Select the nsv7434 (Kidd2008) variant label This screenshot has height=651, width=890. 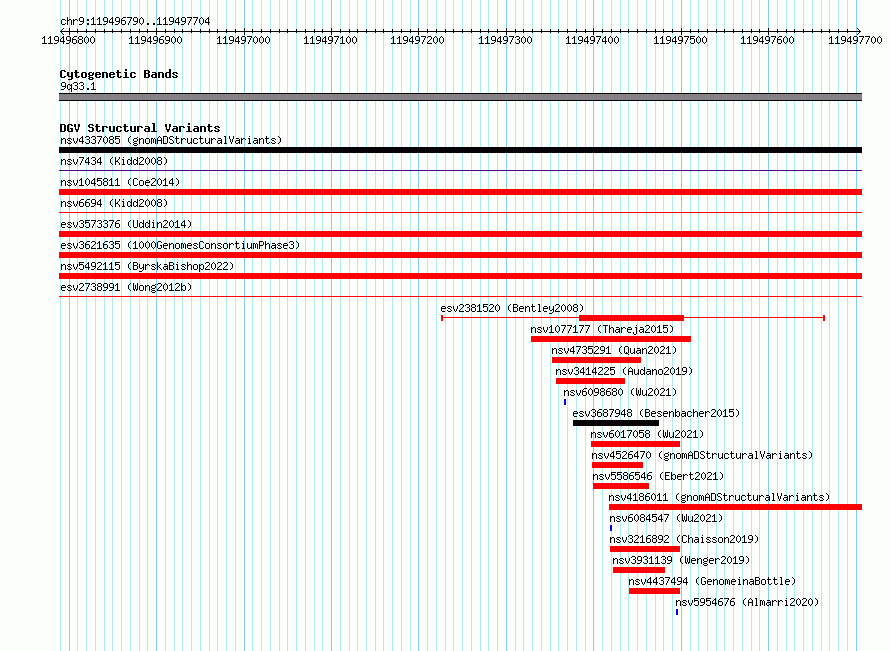(x=114, y=161)
